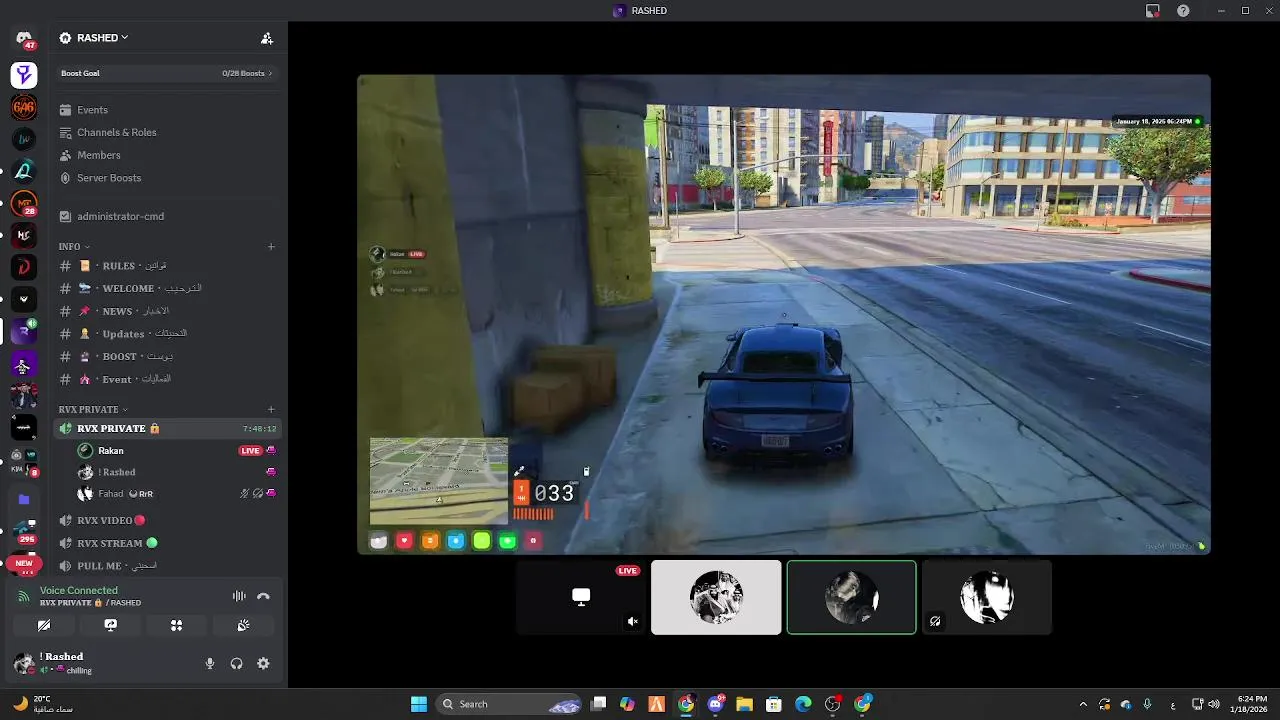
Task: Open Discord help question-mark icon
Action: tap(1183, 10)
